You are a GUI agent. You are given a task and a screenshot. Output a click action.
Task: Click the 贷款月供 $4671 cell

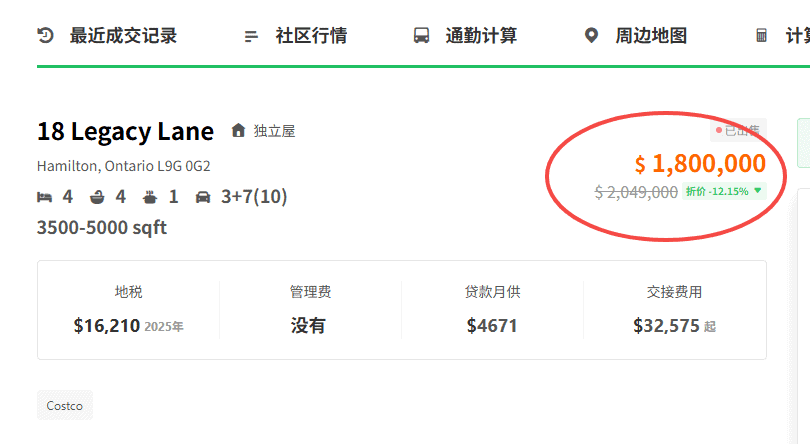492,309
